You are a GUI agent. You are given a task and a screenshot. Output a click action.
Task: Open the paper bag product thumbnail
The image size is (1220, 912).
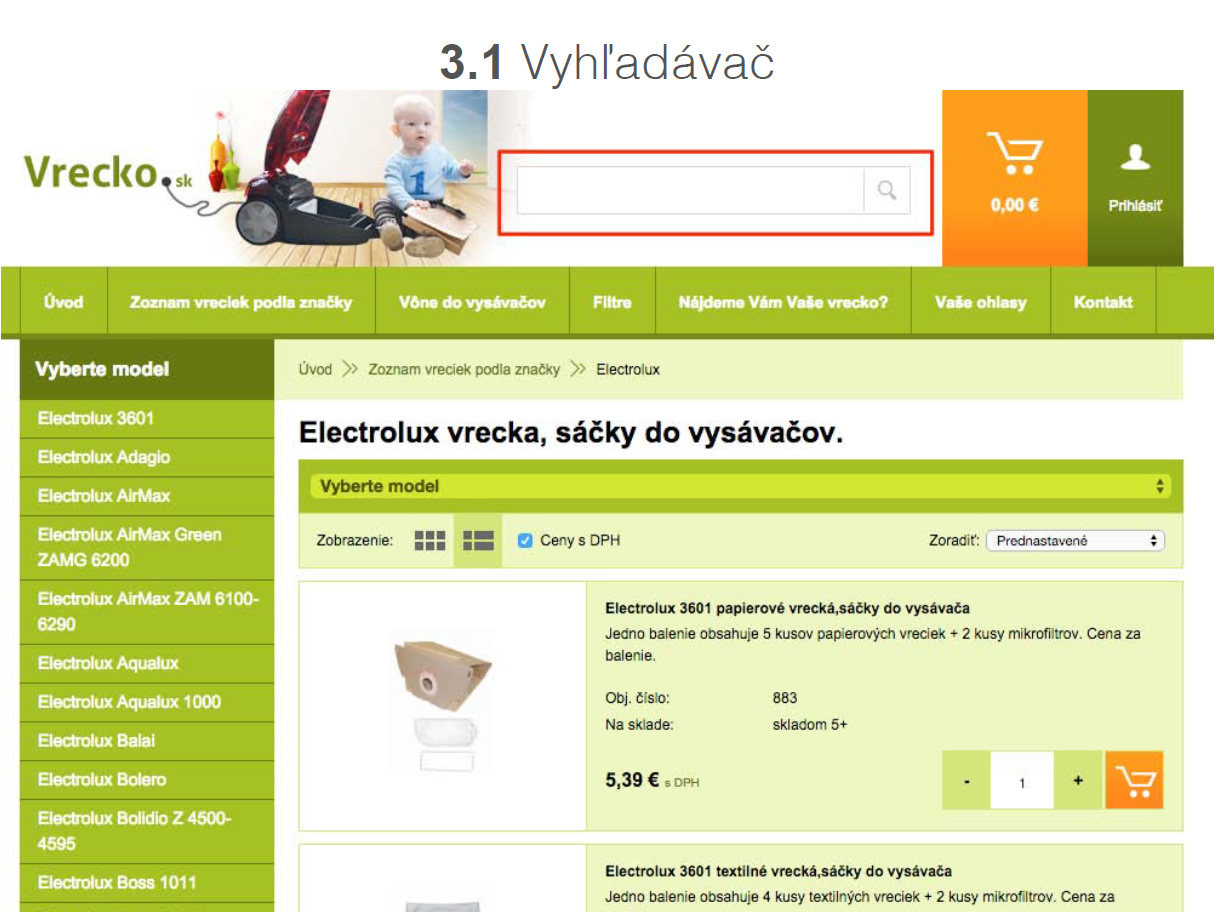click(x=443, y=706)
